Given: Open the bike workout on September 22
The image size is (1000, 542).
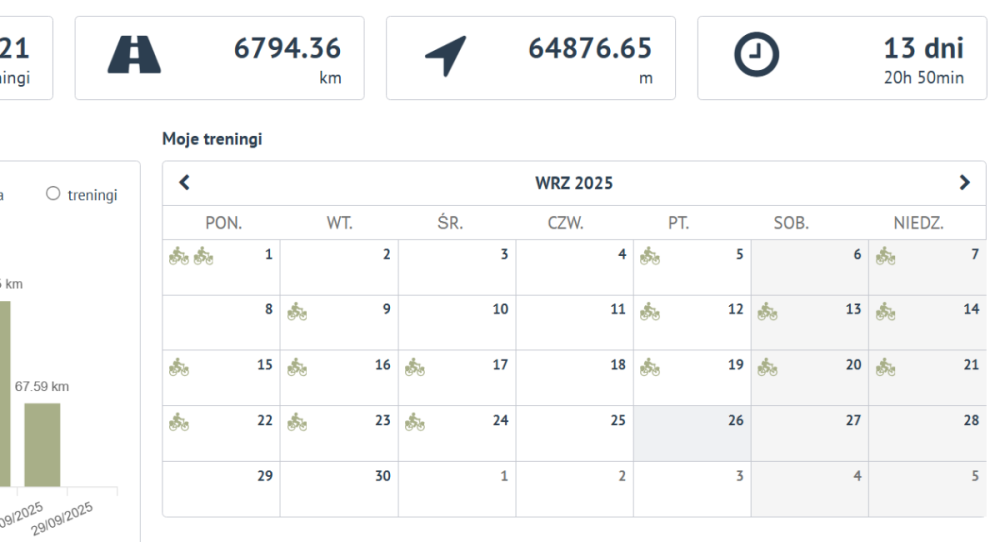Looking at the screenshot, I should [x=179, y=423].
